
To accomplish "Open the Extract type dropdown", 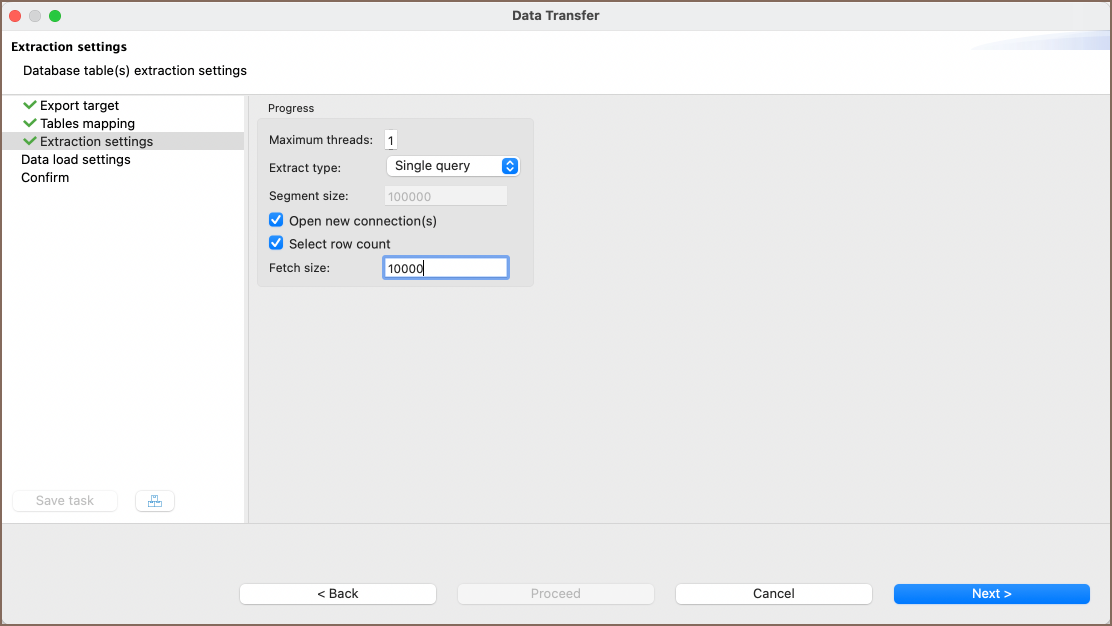I will (452, 166).
